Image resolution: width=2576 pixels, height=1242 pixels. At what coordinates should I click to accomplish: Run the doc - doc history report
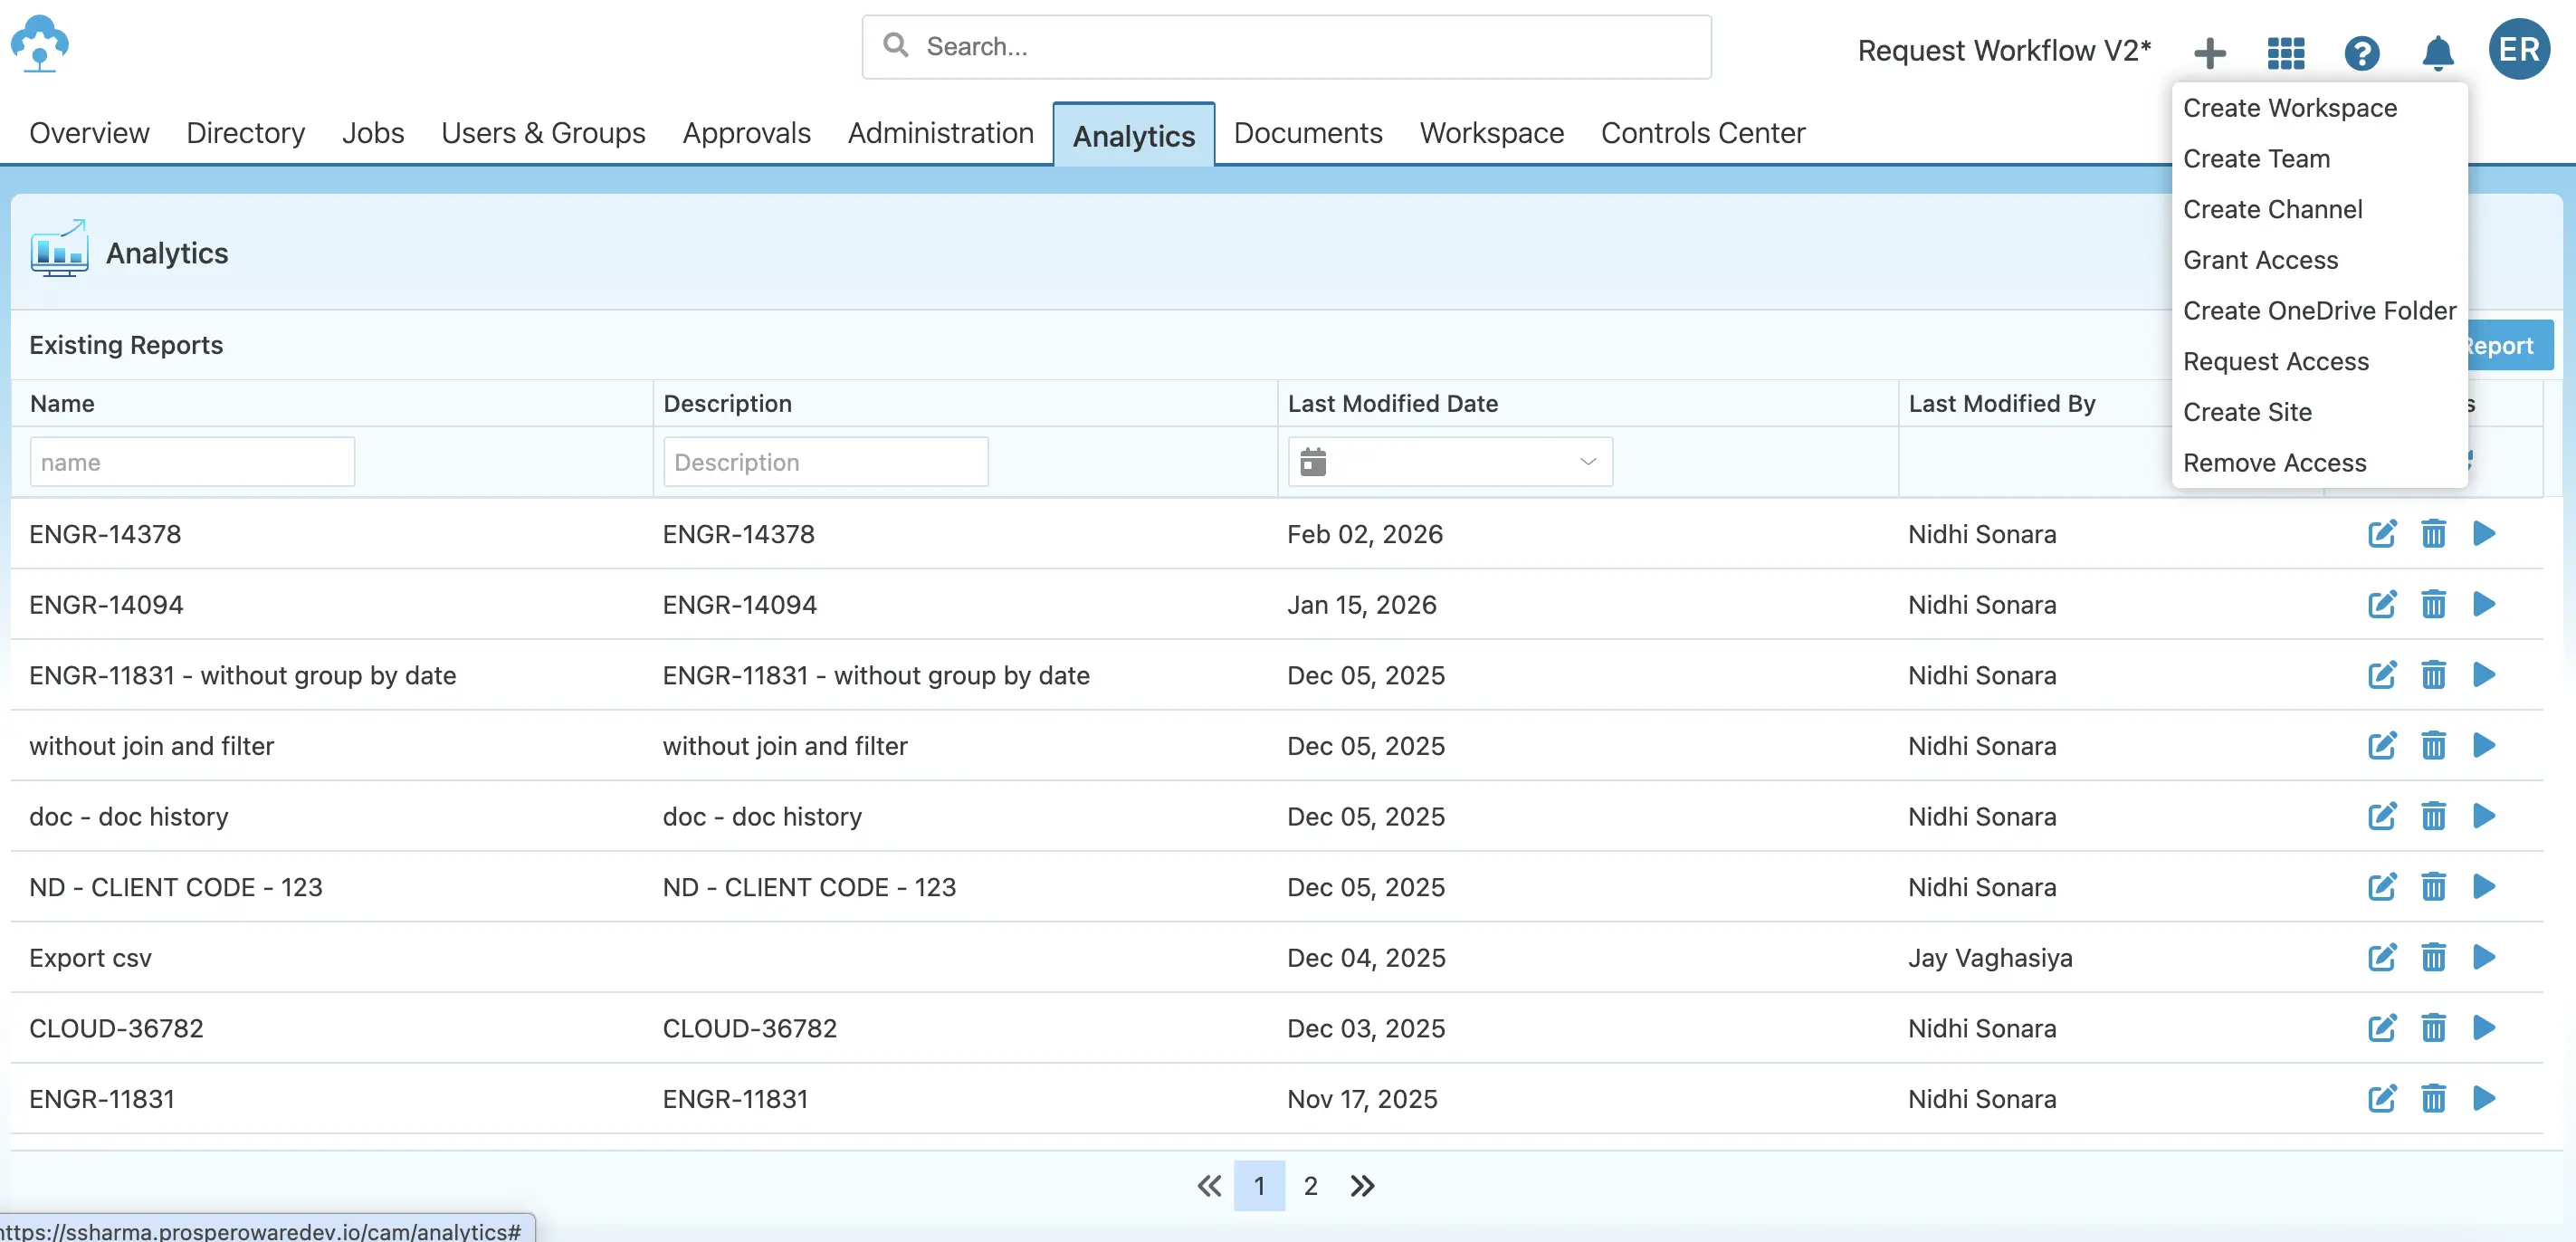2484,816
